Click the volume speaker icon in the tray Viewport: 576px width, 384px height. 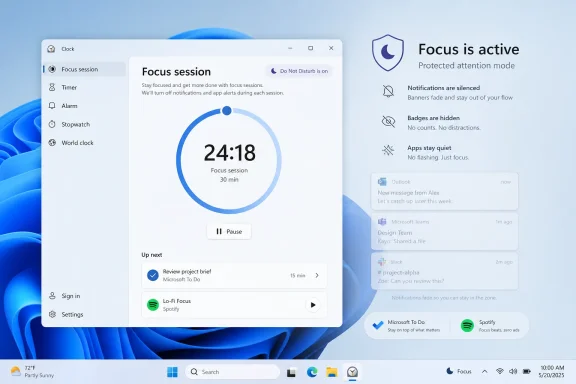513,372
